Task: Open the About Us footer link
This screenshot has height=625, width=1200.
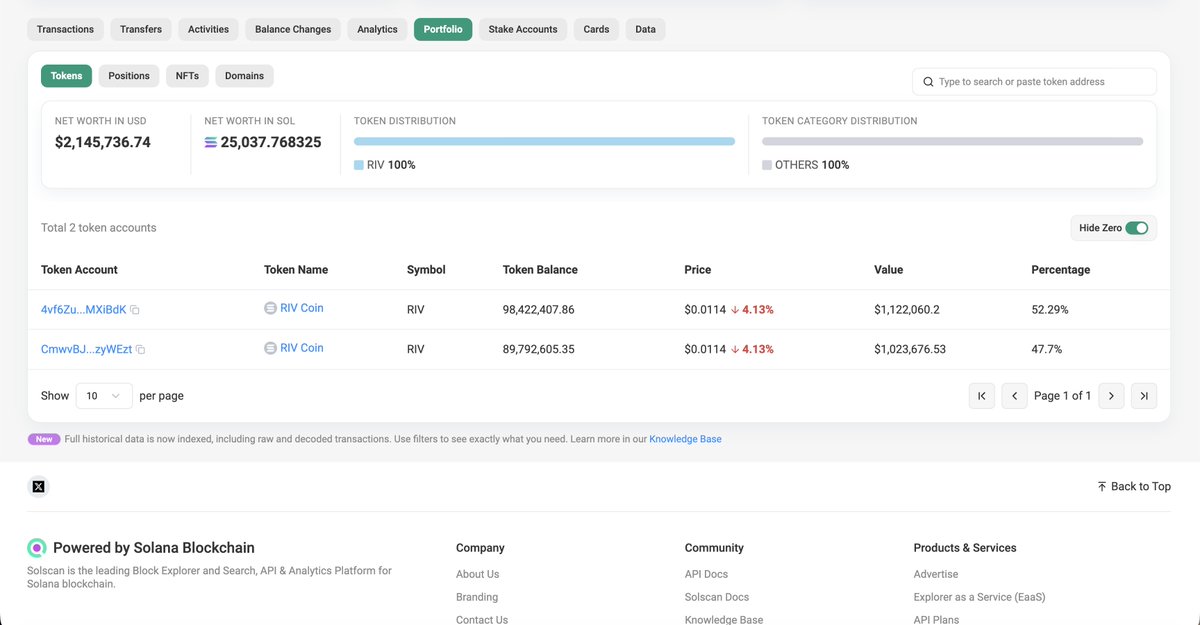Action: coord(477,574)
